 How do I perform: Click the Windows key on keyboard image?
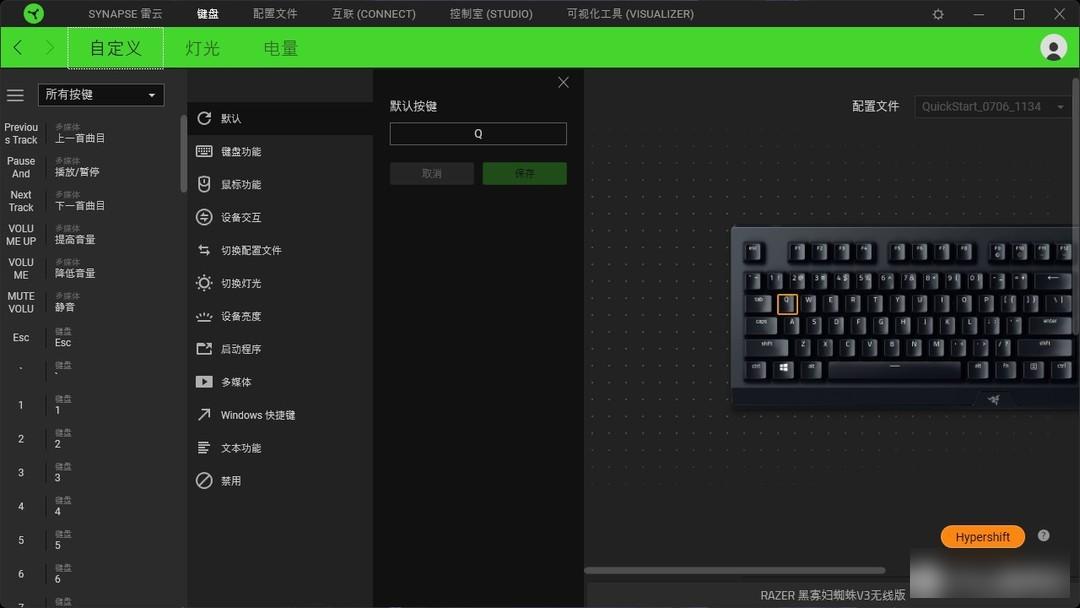783,369
